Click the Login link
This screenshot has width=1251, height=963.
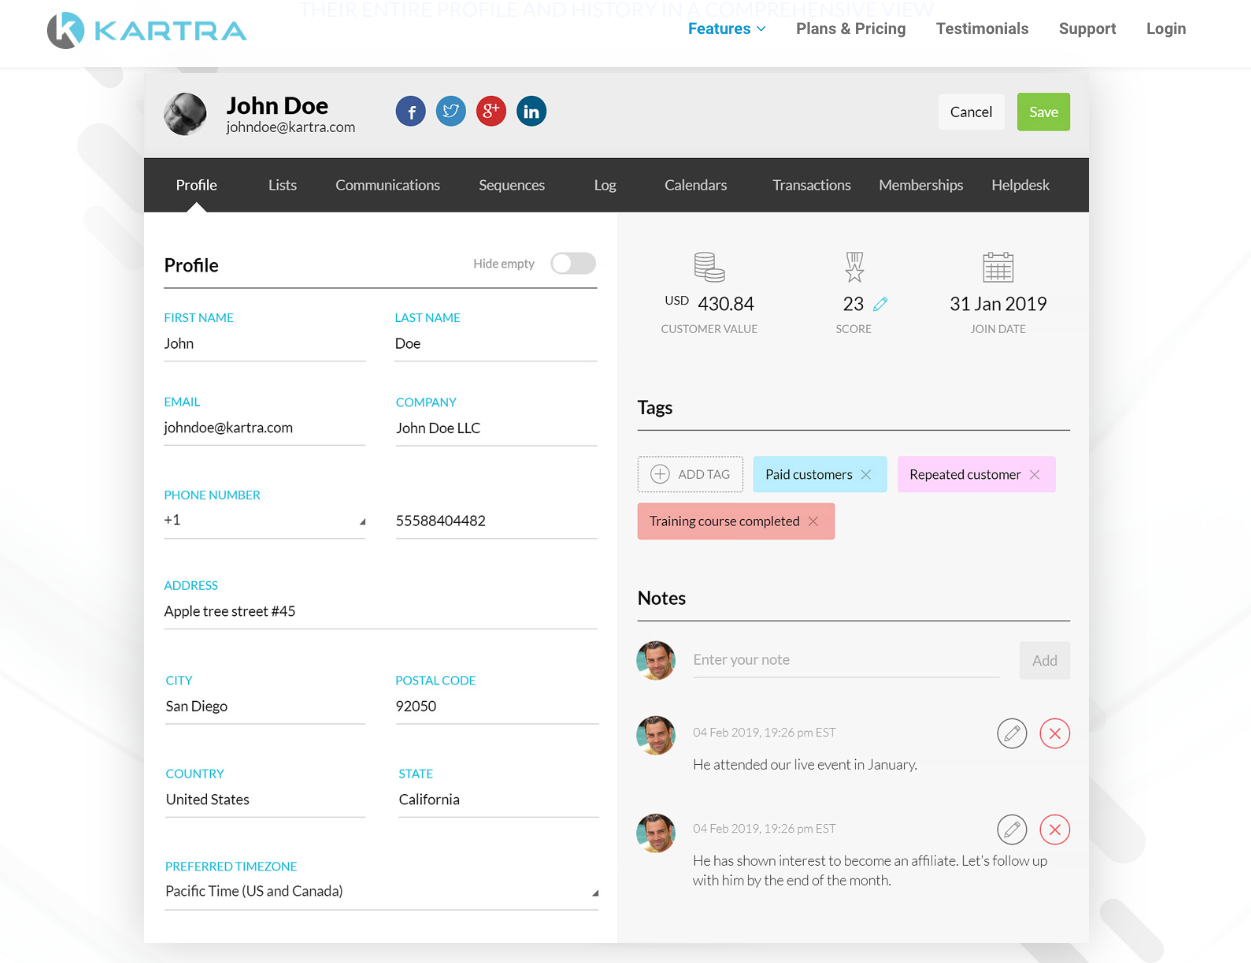1166,29
